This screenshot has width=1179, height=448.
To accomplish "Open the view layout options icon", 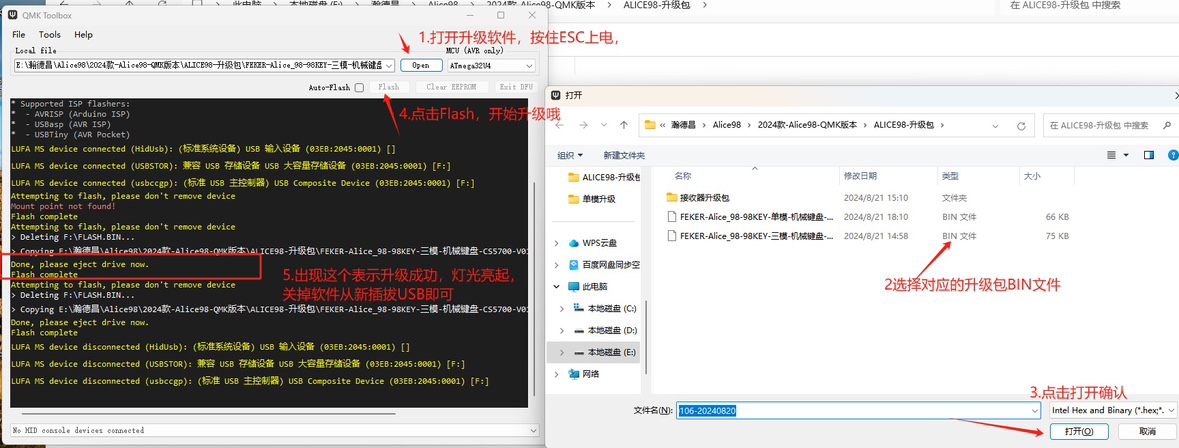I will point(1111,155).
